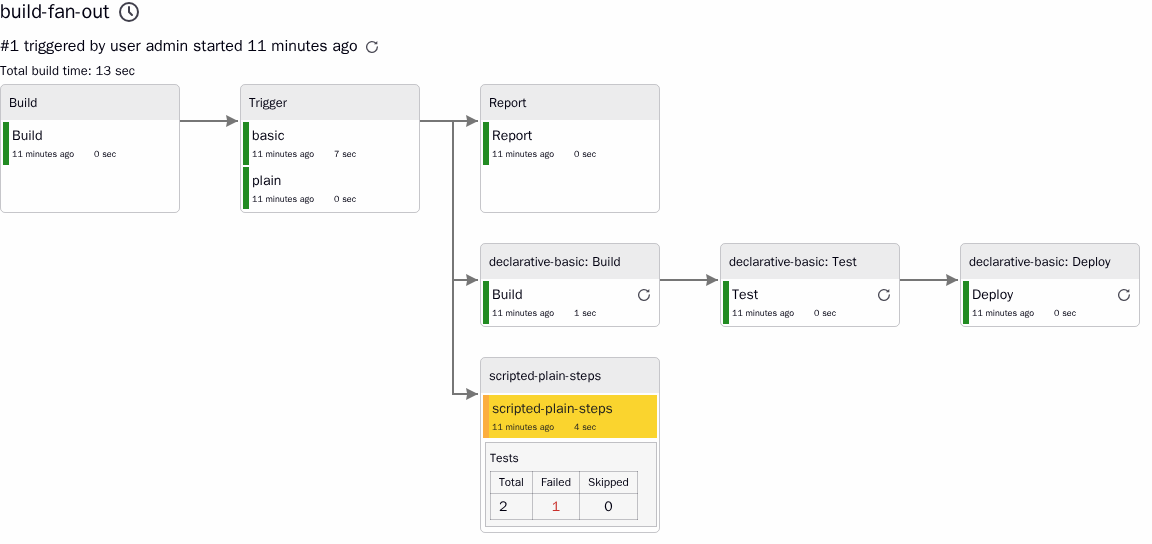1152x544 pixels.
Task: Open the plain job in Trigger stage
Action: click(x=267, y=180)
